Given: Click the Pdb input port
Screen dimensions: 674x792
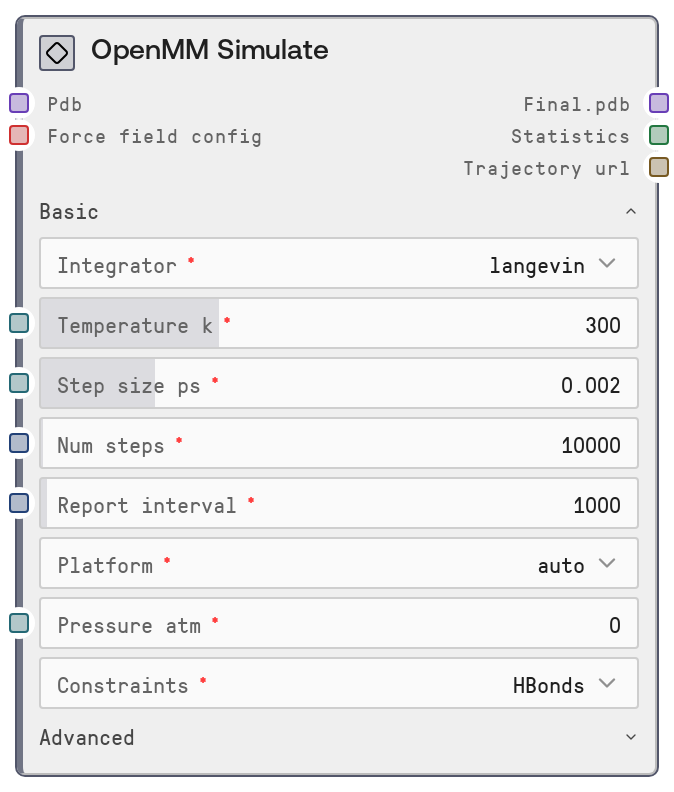Looking at the screenshot, I should pyautogui.click(x=19, y=103).
